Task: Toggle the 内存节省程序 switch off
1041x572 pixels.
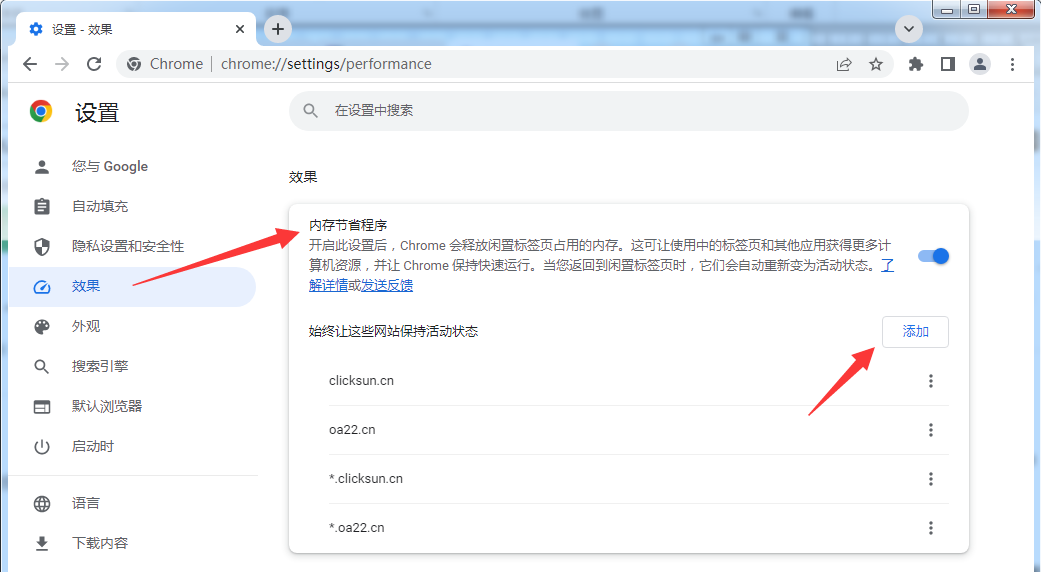Action: point(933,256)
